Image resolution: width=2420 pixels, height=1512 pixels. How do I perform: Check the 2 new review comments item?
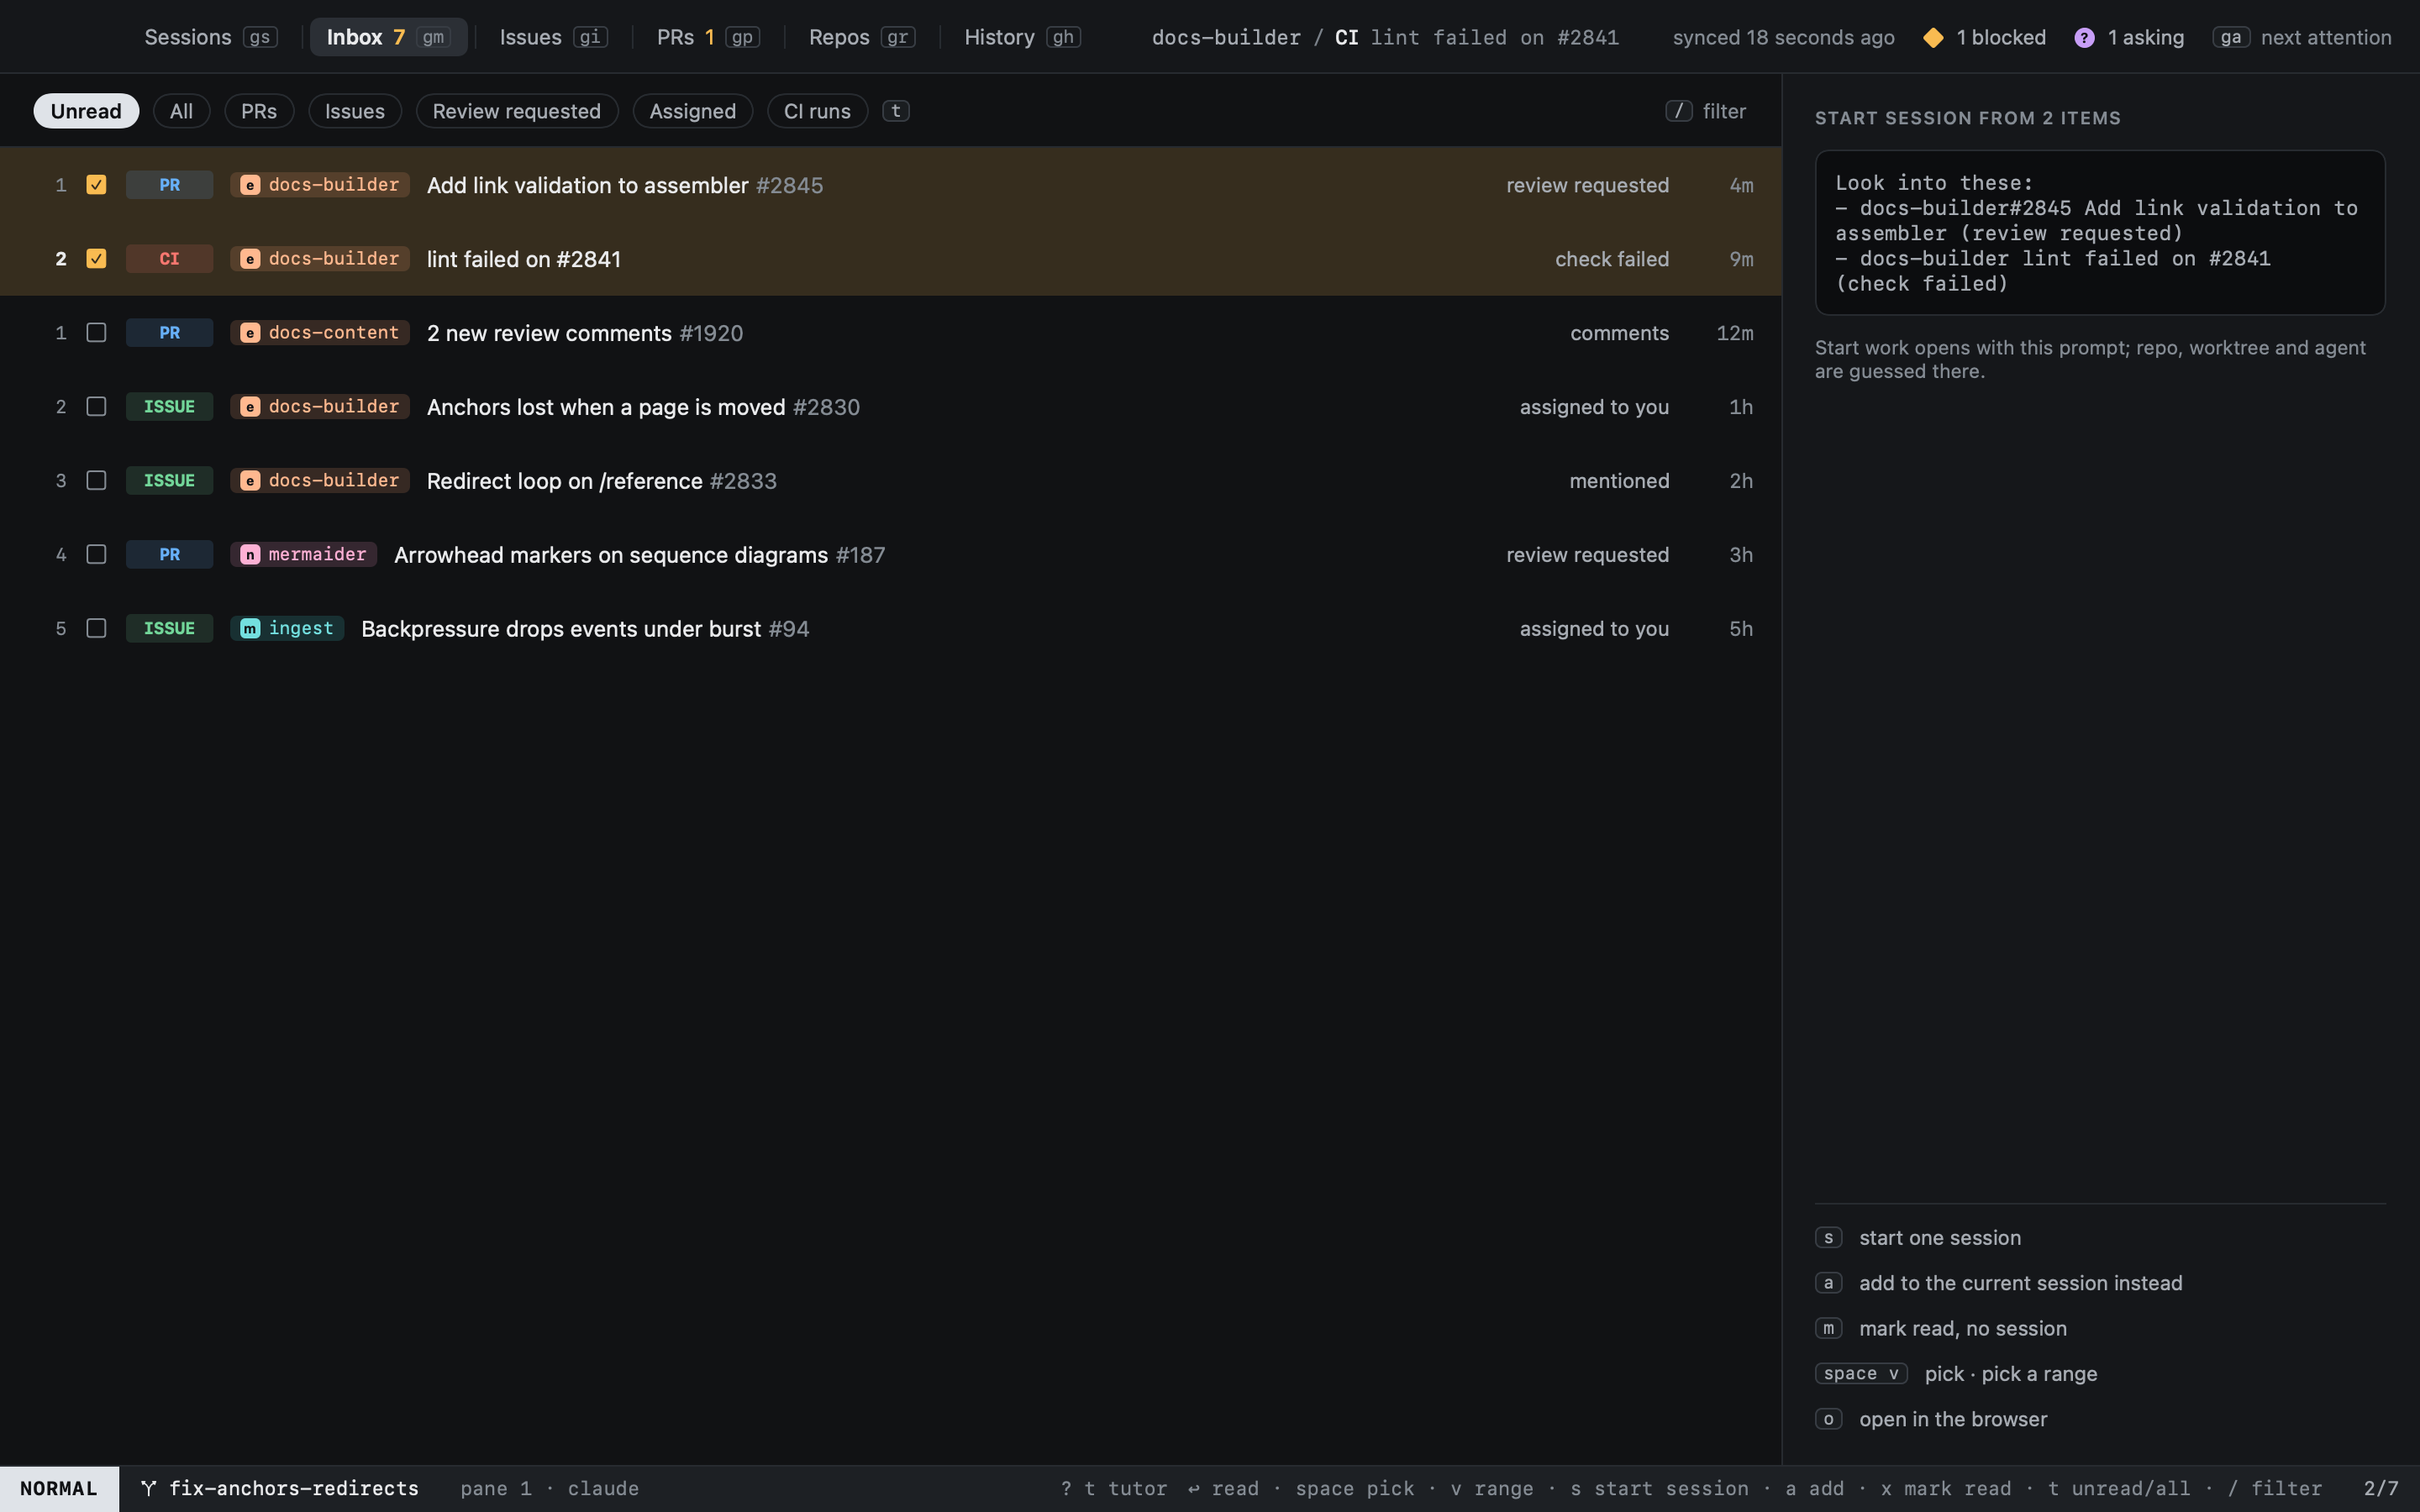pyautogui.click(x=96, y=332)
